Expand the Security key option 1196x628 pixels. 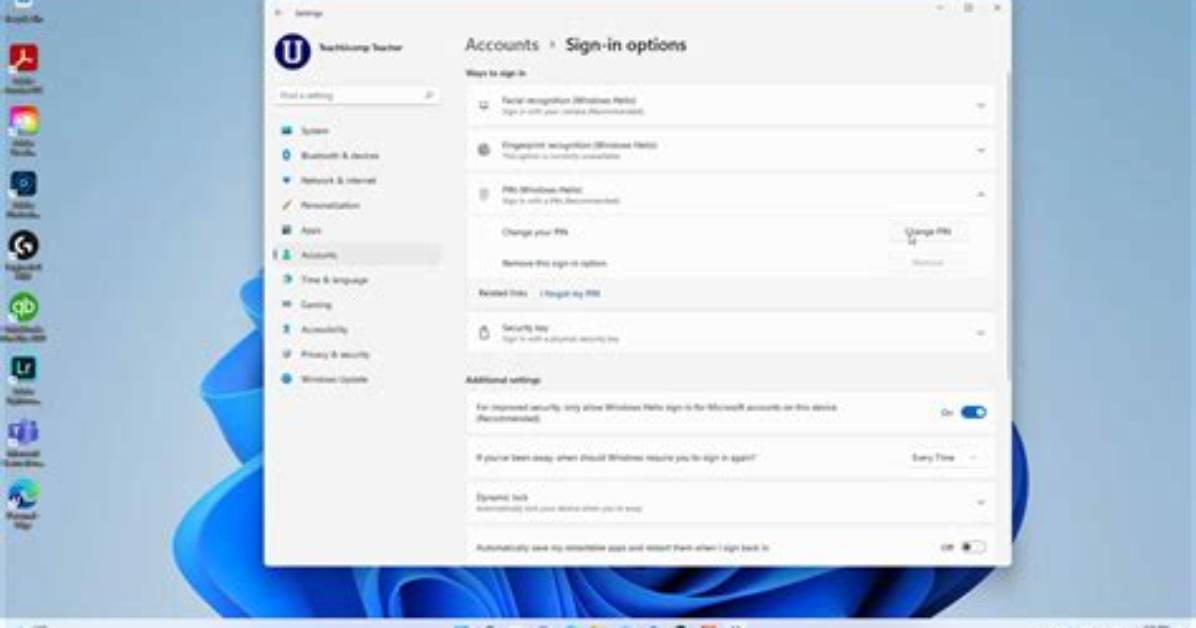(x=981, y=333)
